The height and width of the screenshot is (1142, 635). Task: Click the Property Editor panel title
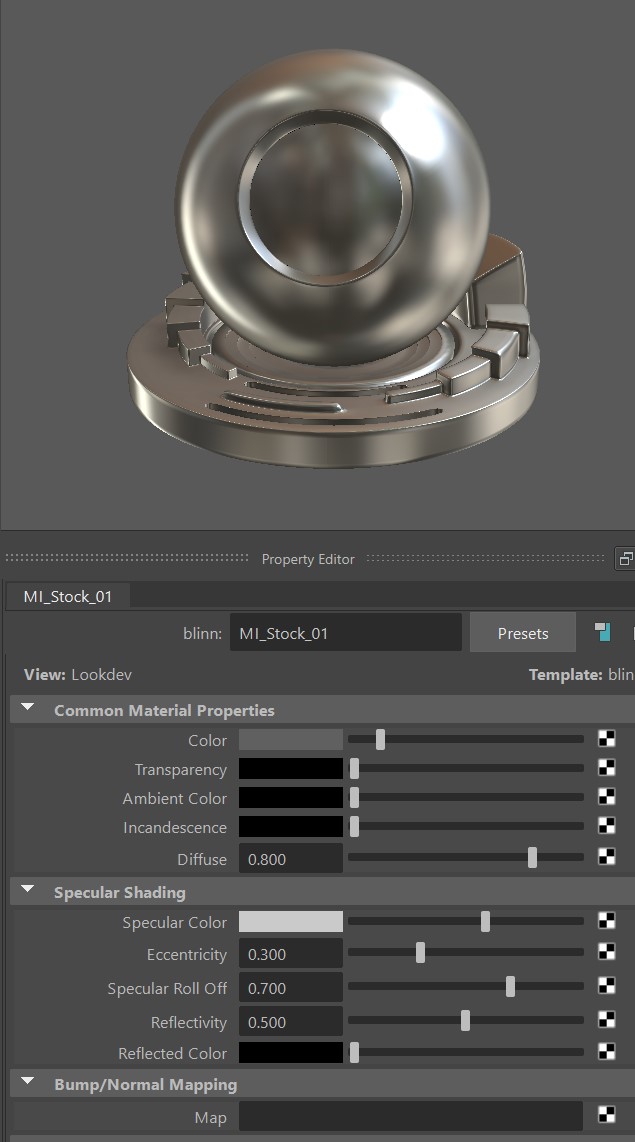[308, 559]
